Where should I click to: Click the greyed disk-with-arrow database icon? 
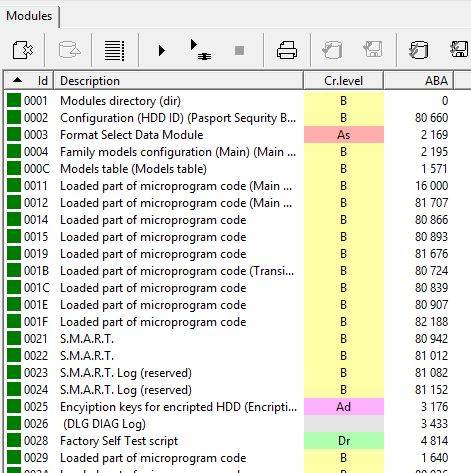[70, 50]
